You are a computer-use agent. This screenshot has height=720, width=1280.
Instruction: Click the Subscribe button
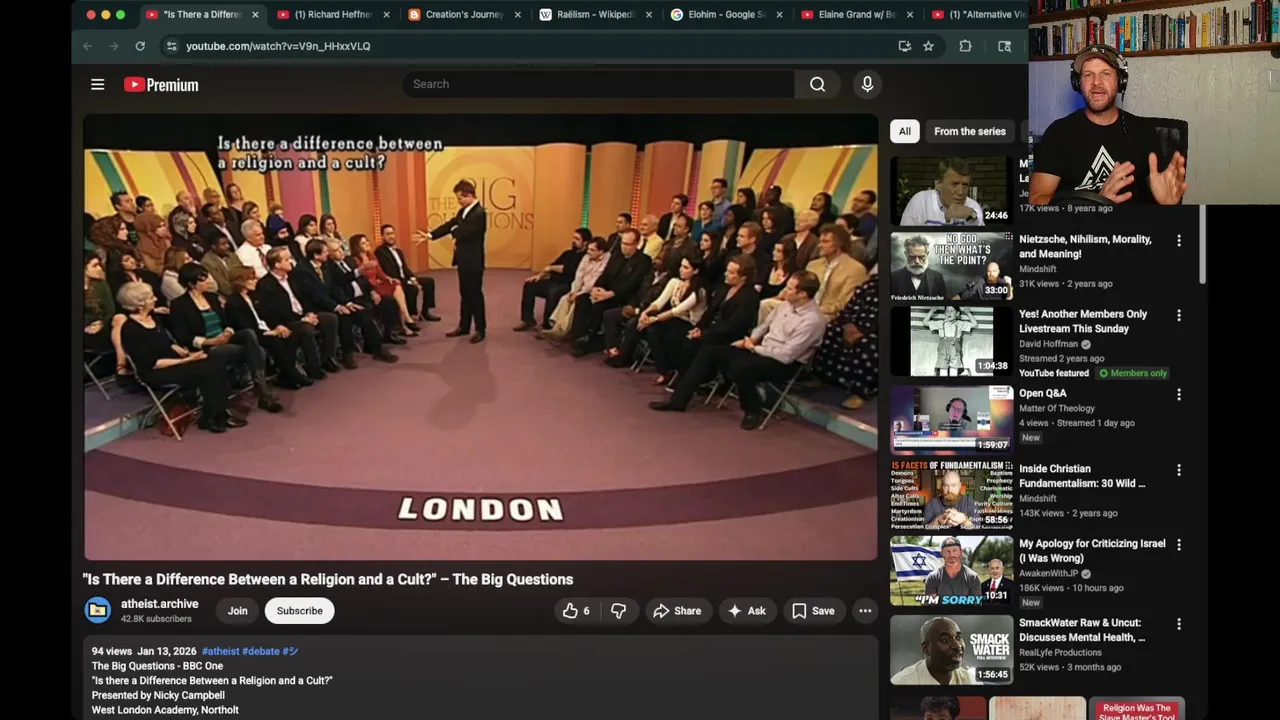[x=299, y=611]
